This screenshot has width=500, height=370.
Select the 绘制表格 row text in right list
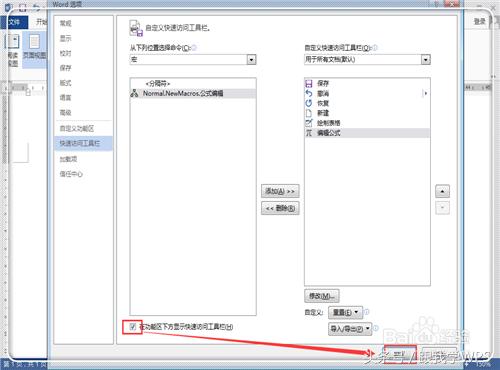[328, 123]
